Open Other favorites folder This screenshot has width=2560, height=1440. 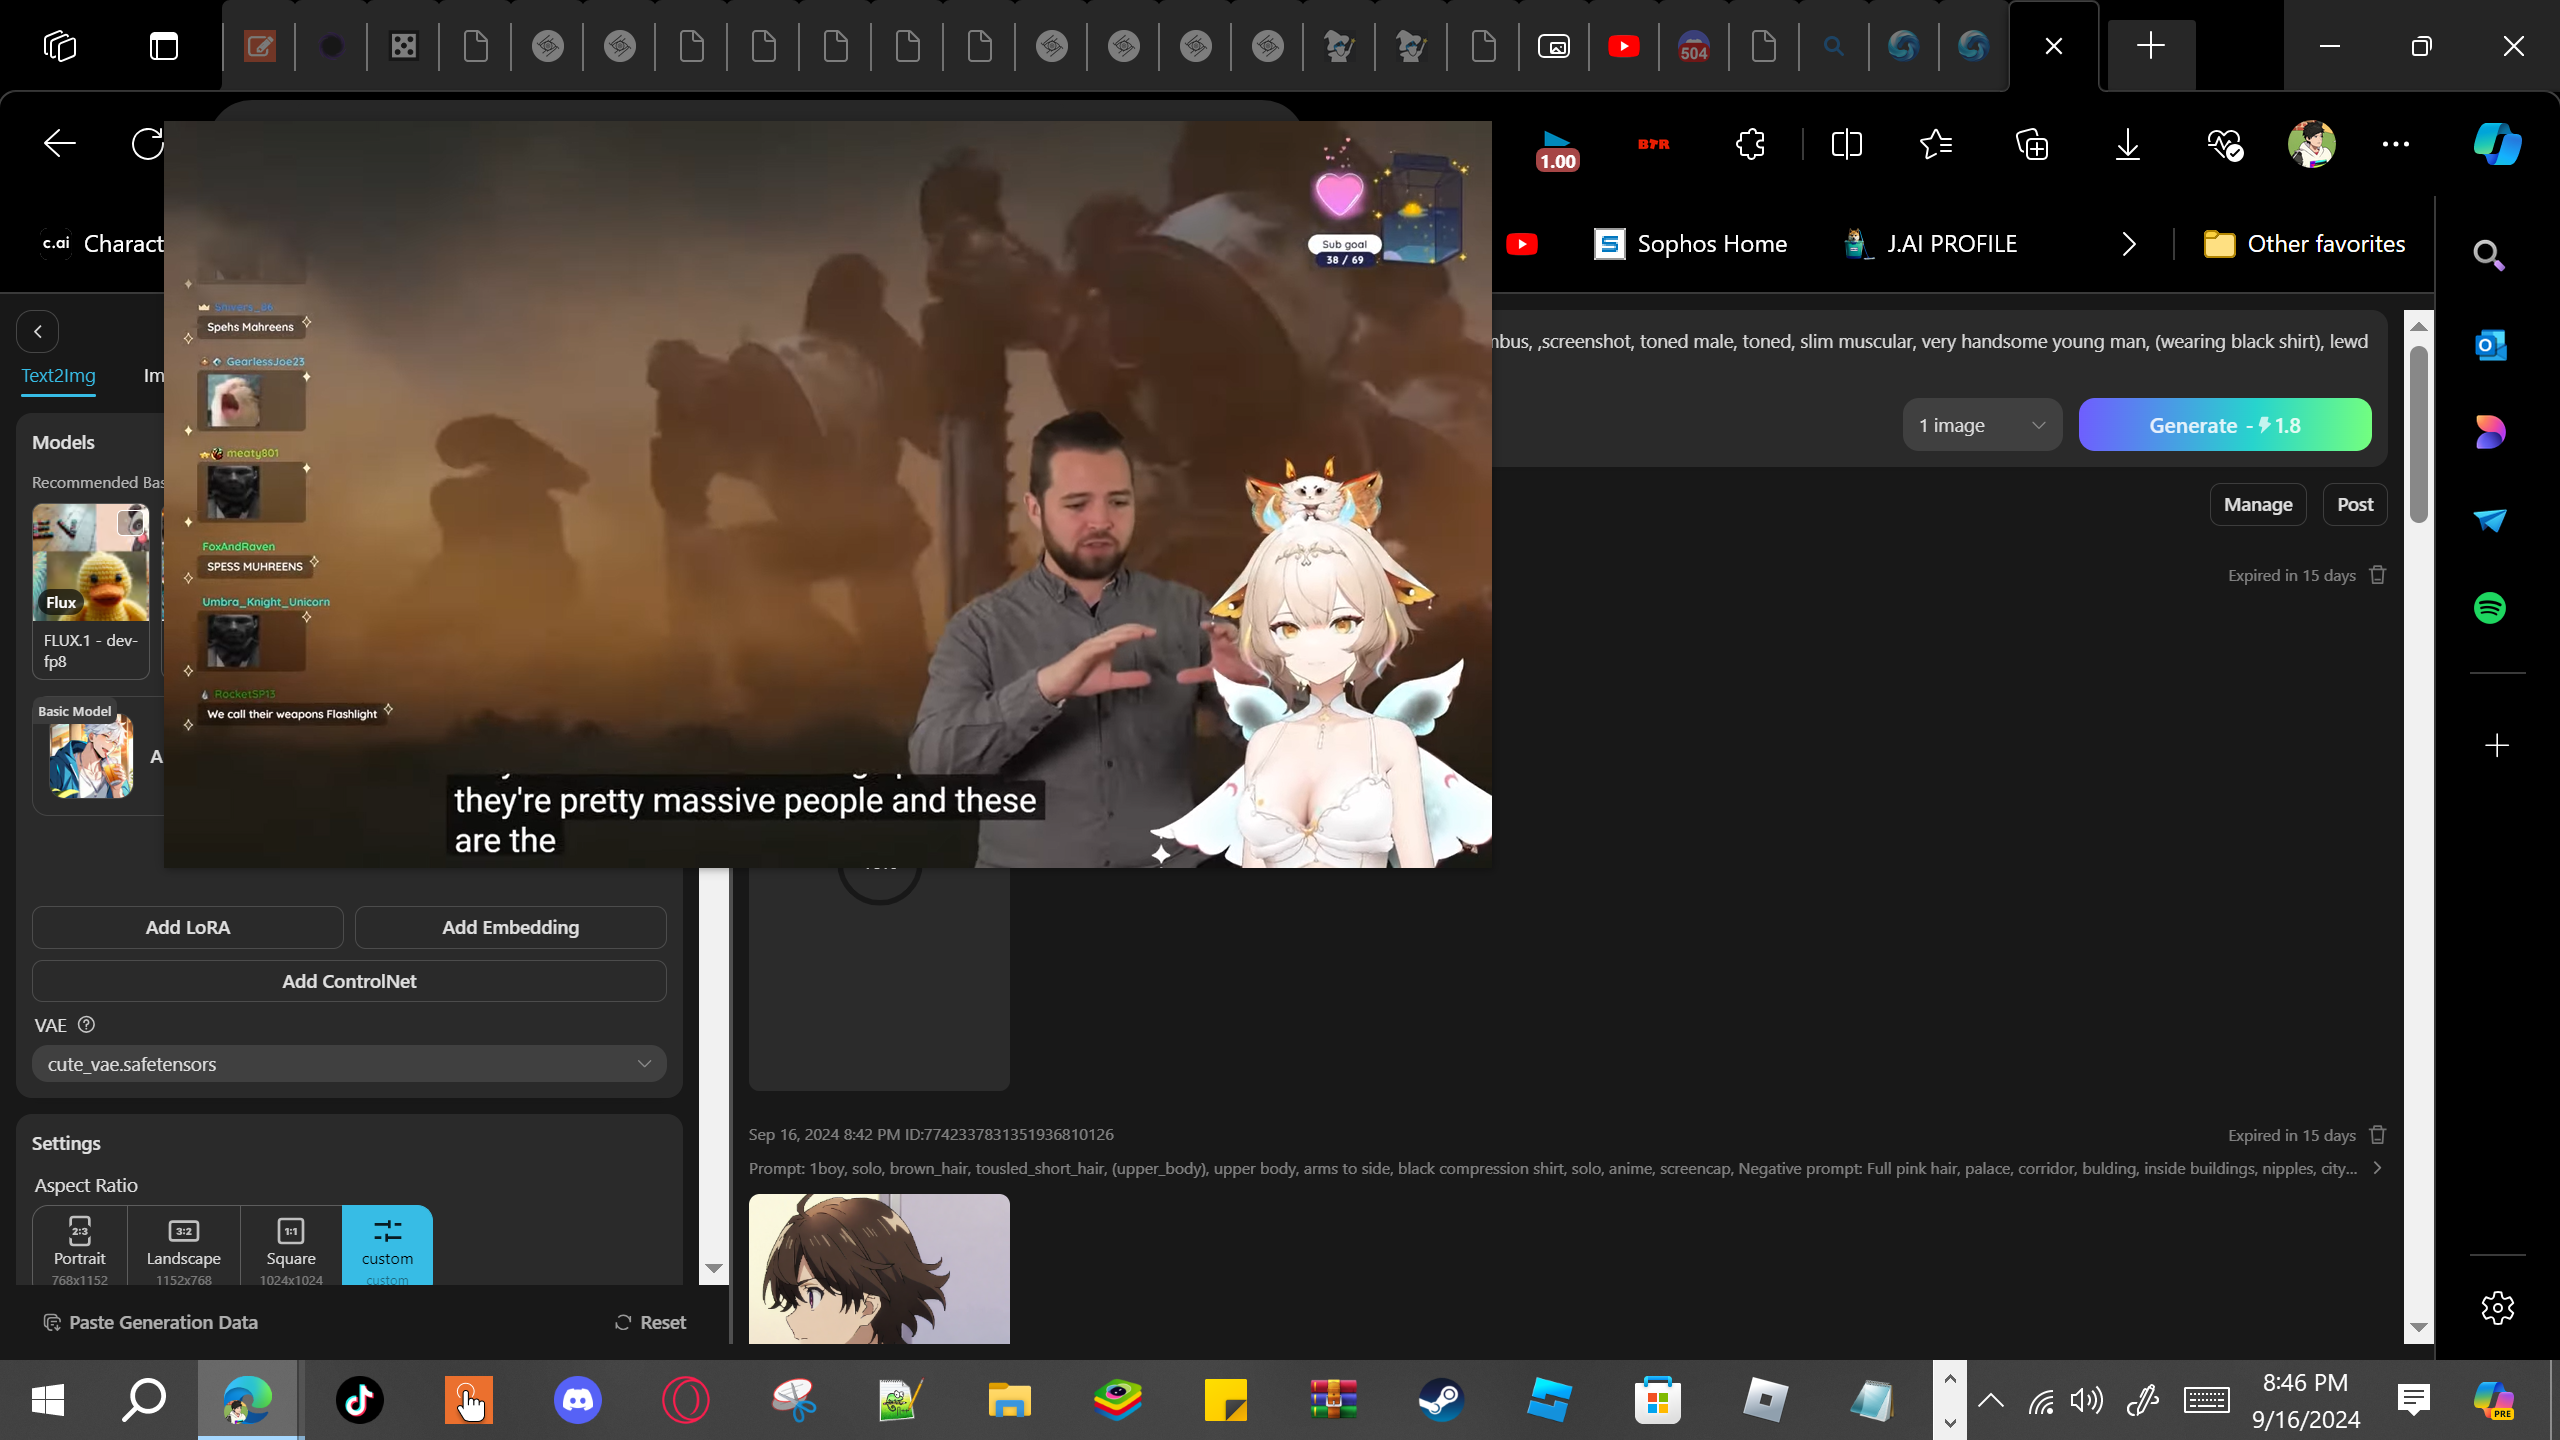[2305, 244]
